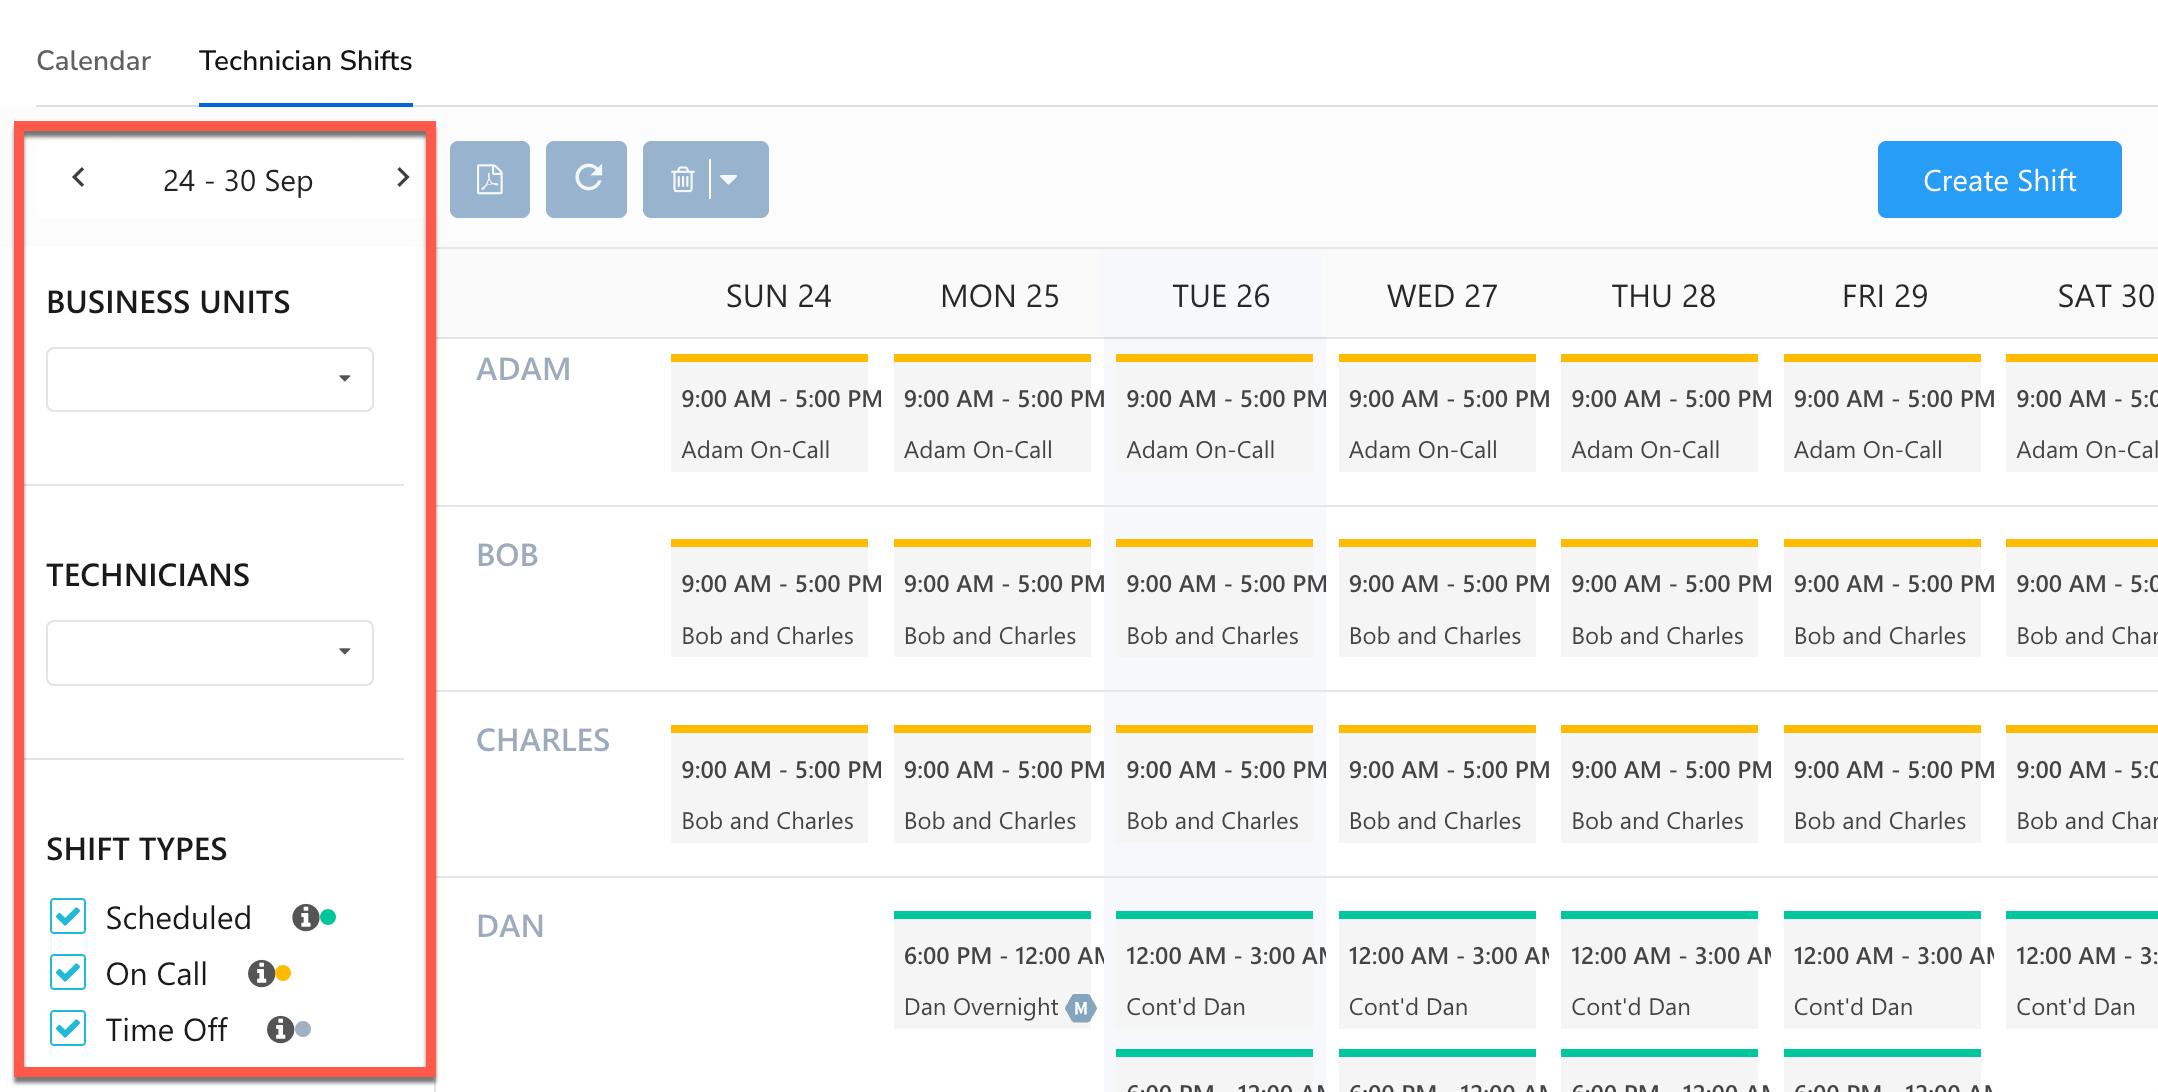Select the Technician Shifts tab

[x=305, y=60]
